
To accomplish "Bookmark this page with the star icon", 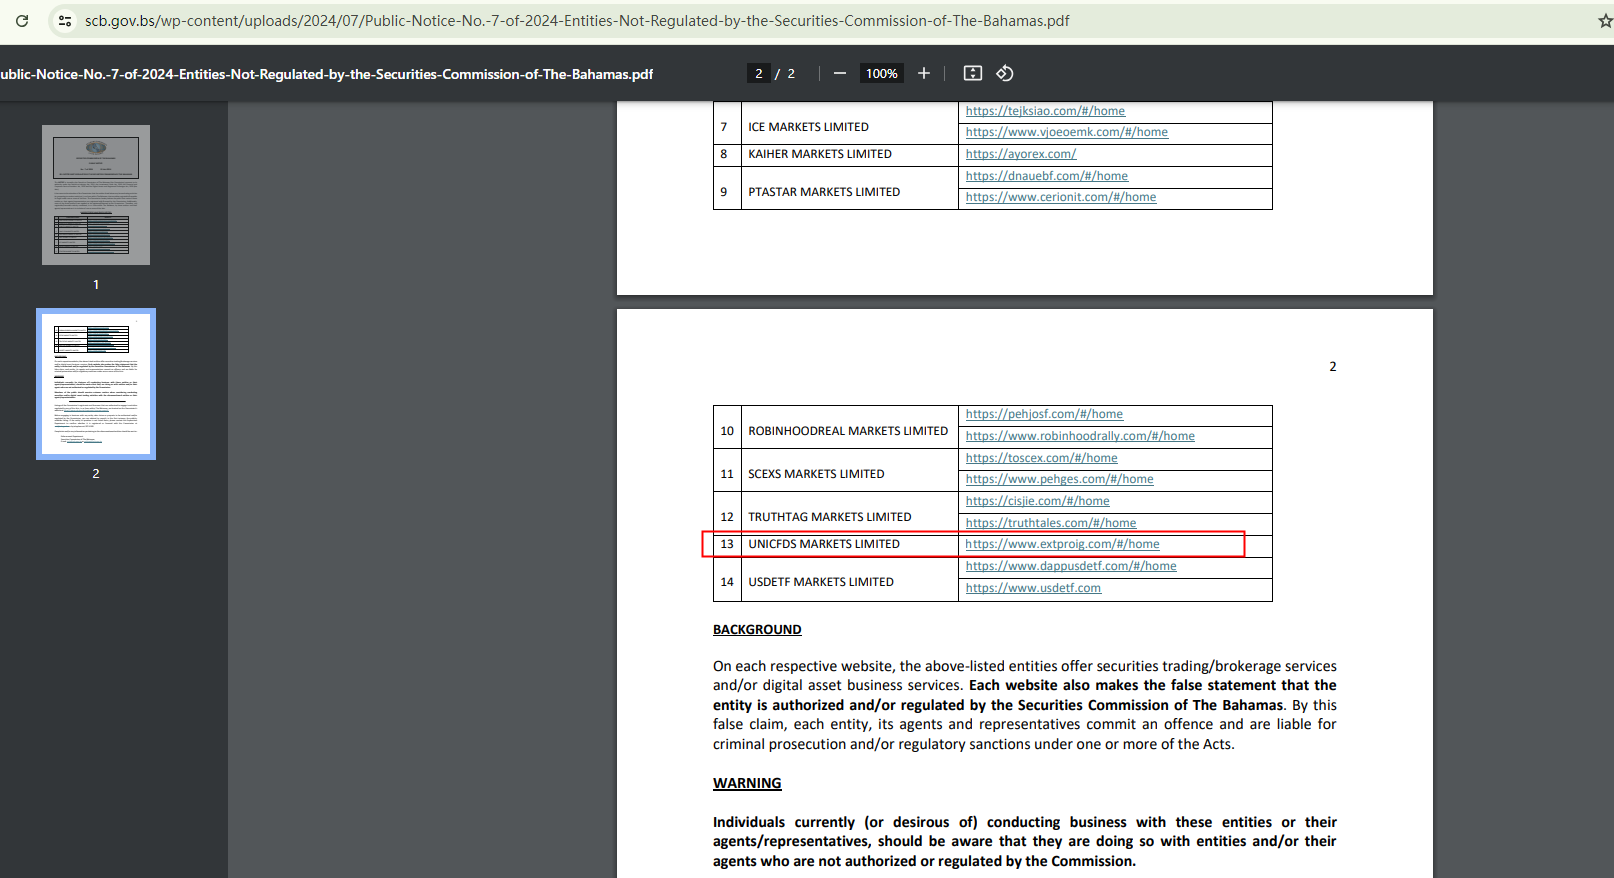I will tap(1604, 21).
